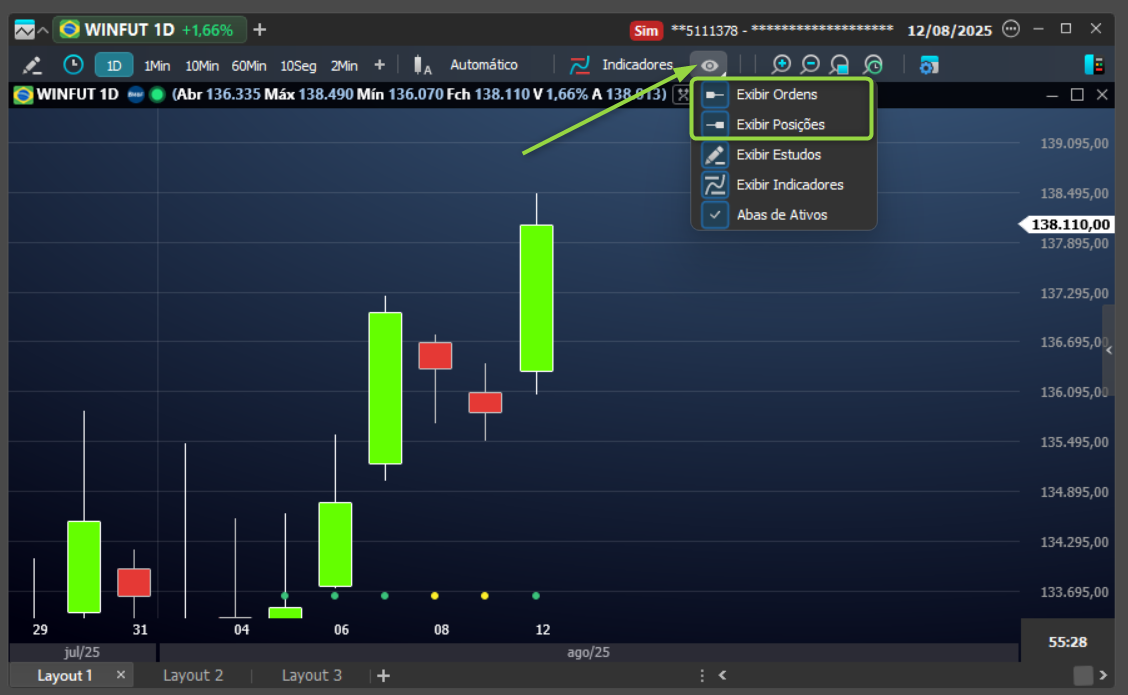
Task: Click the zoom in magnifier icon
Action: point(781,65)
